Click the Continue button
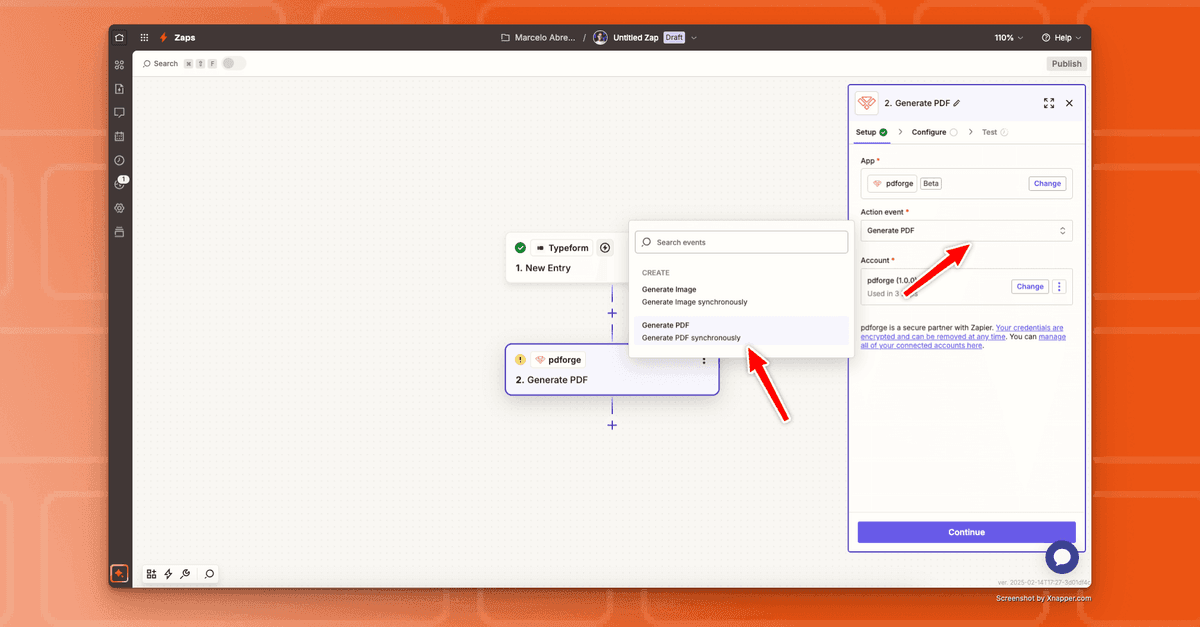The height and width of the screenshot is (627, 1200). [966, 532]
